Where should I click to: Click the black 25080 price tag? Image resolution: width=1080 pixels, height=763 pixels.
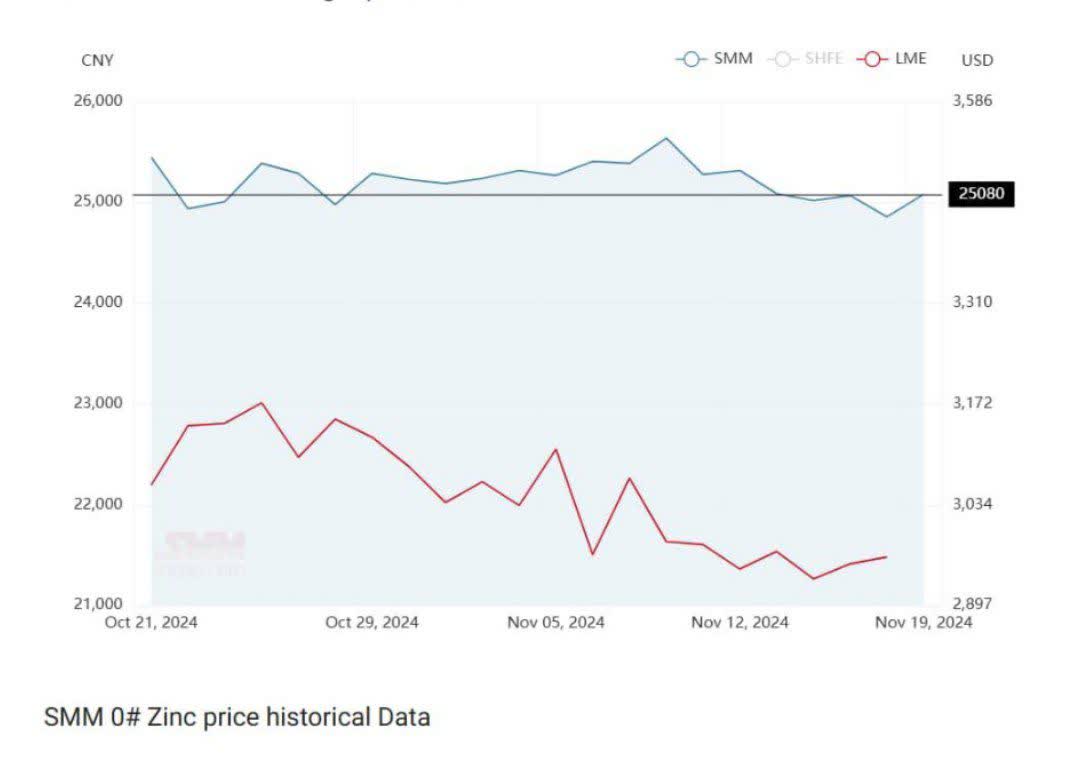tap(982, 194)
